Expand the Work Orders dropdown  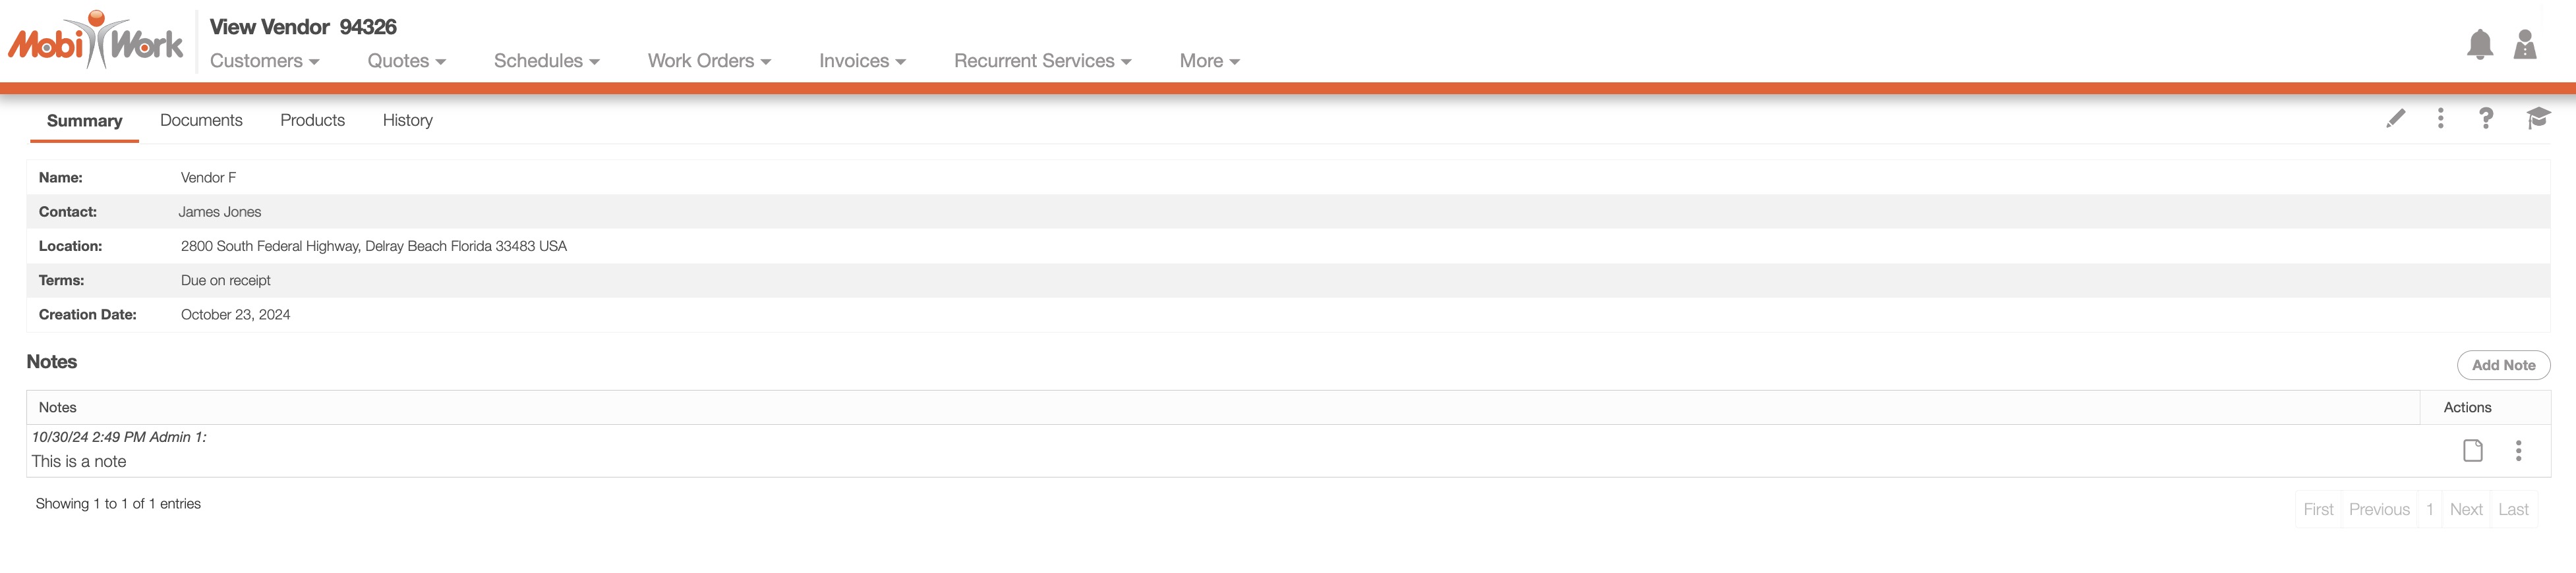(709, 61)
